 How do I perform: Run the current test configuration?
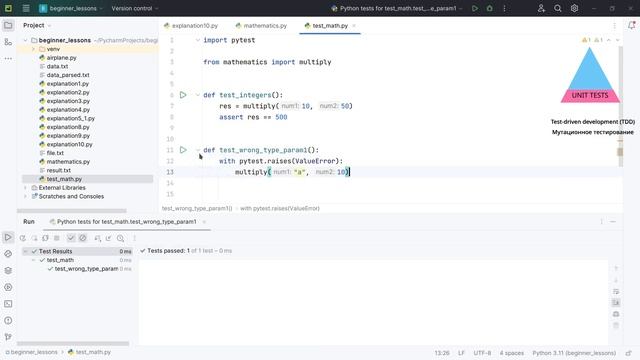click(x=475, y=8)
